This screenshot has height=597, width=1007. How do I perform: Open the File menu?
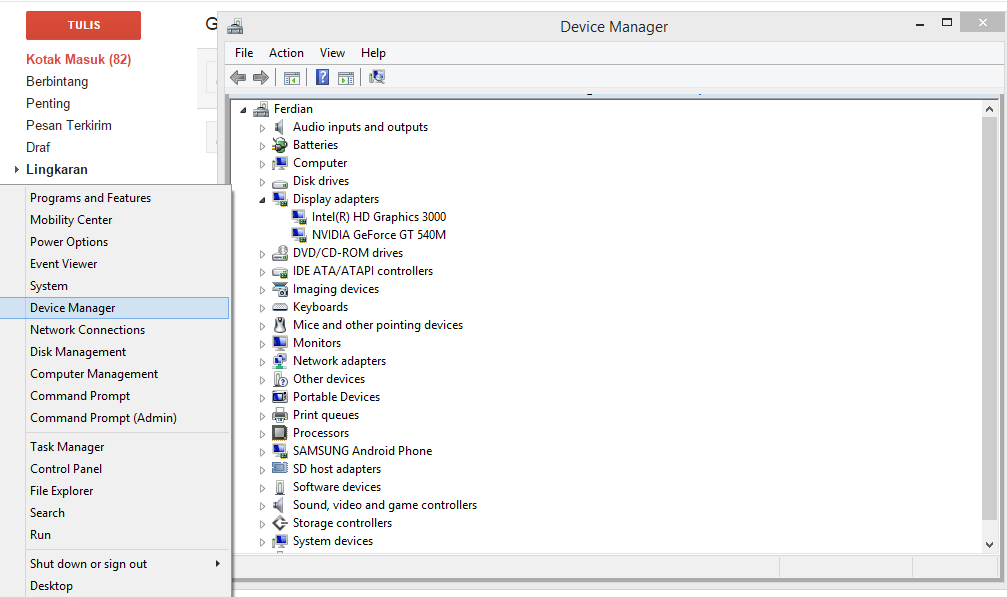point(244,53)
